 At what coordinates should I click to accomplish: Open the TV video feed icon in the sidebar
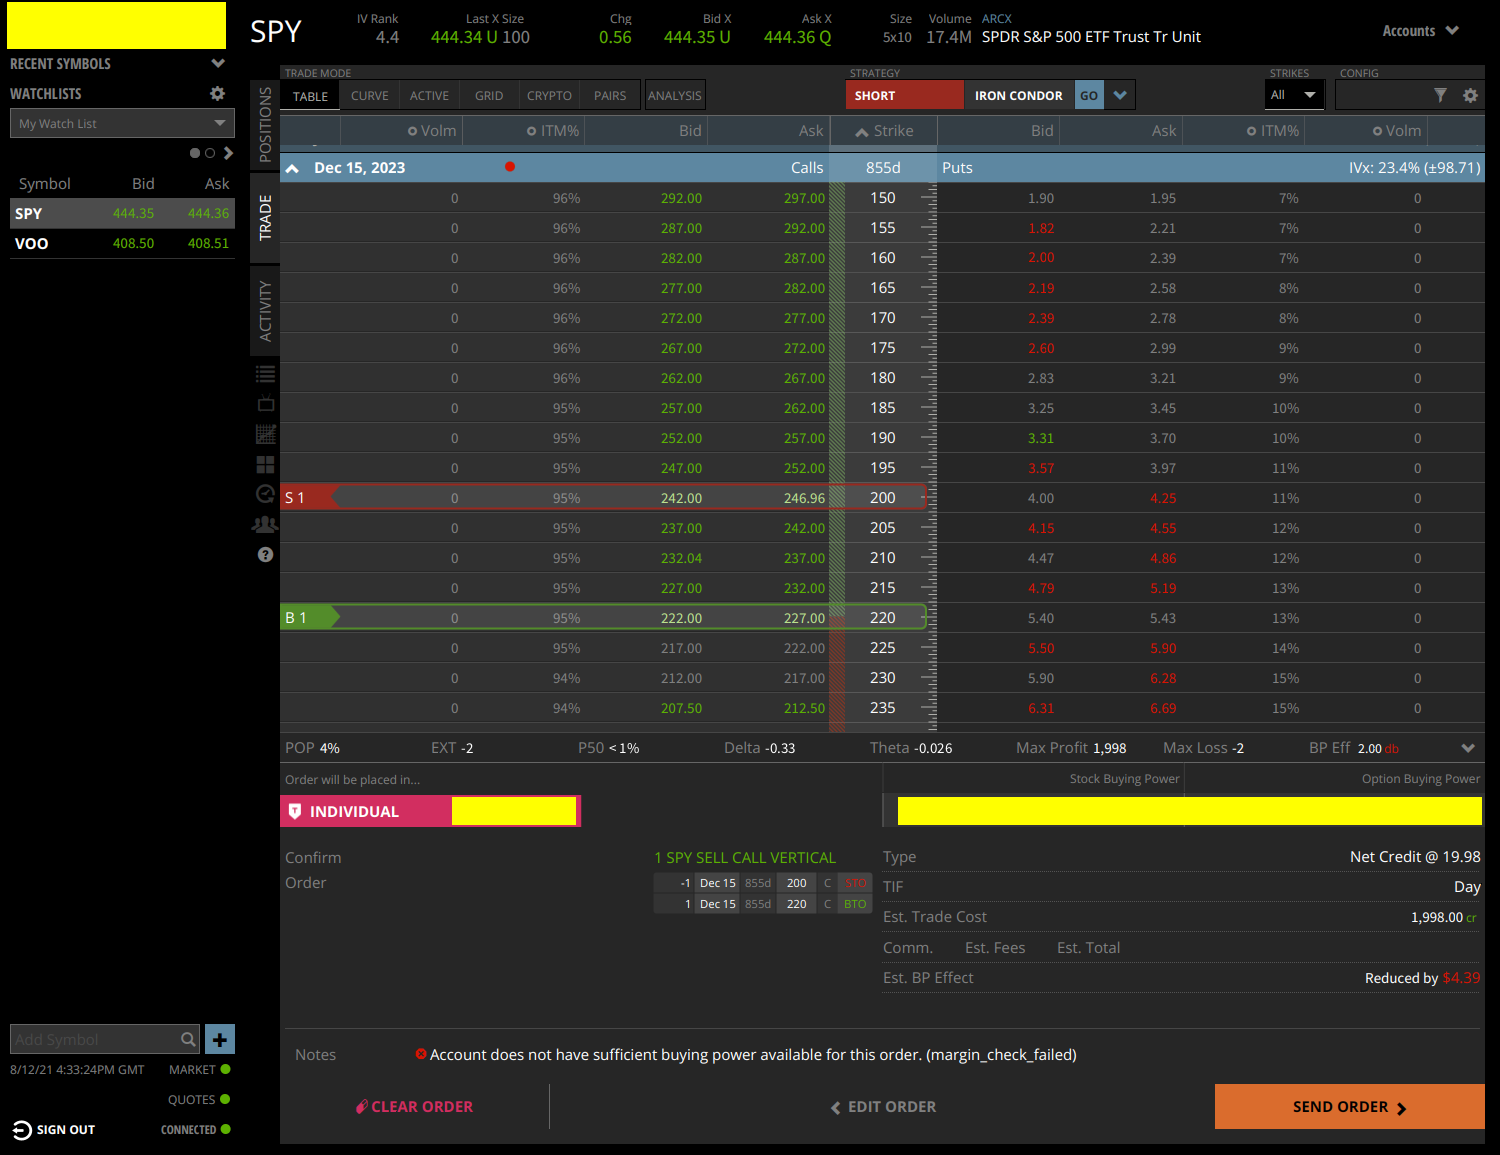coord(265,404)
